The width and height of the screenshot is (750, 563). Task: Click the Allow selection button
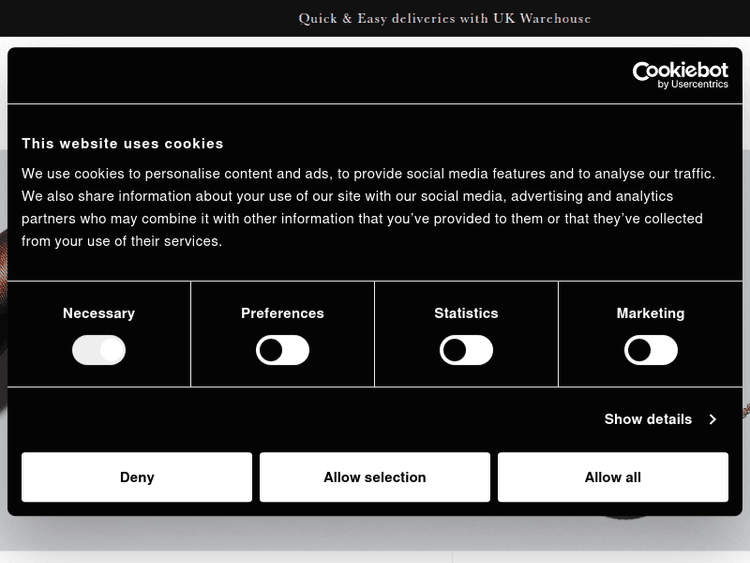pyautogui.click(x=375, y=477)
